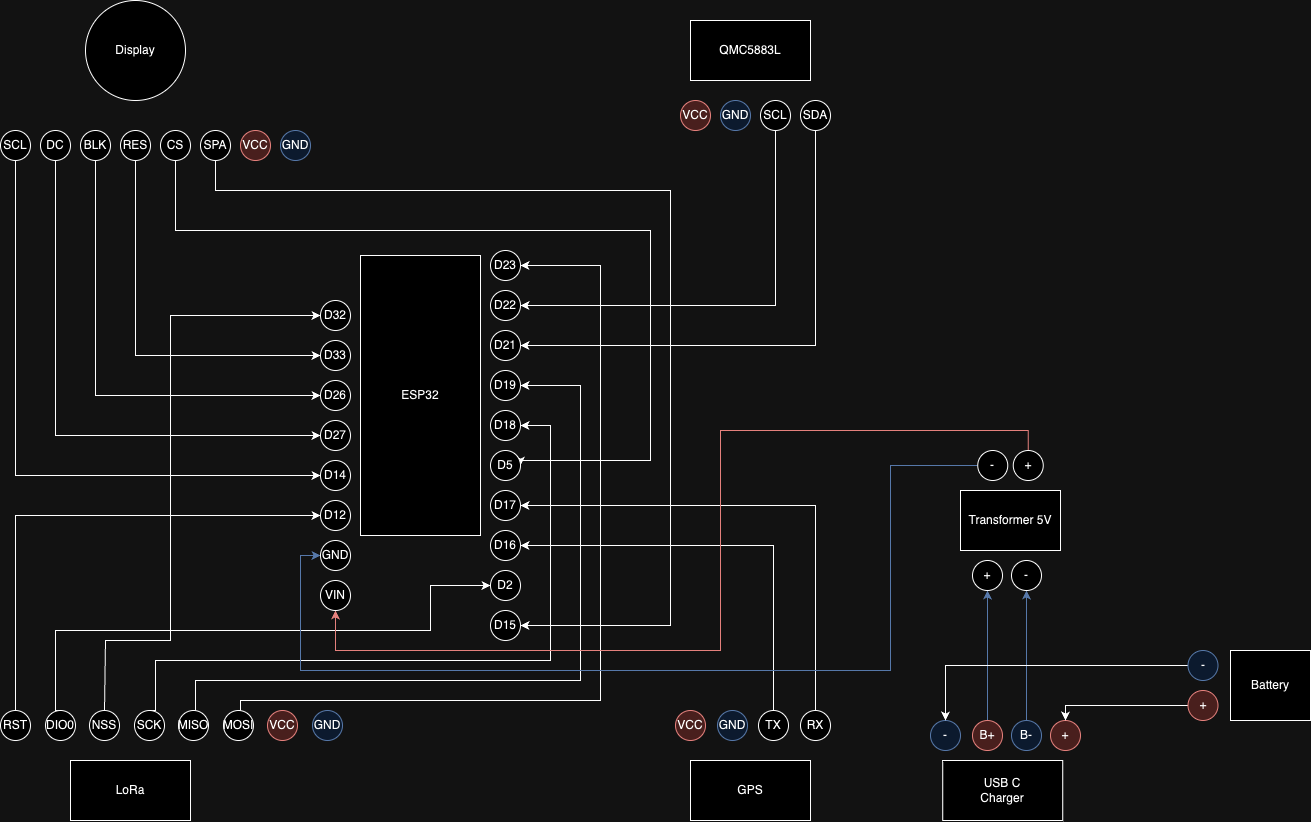This screenshot has height=822, width=1311.
Task: Click the D23 pin on ESP32
Action: (x=505, y=265)
